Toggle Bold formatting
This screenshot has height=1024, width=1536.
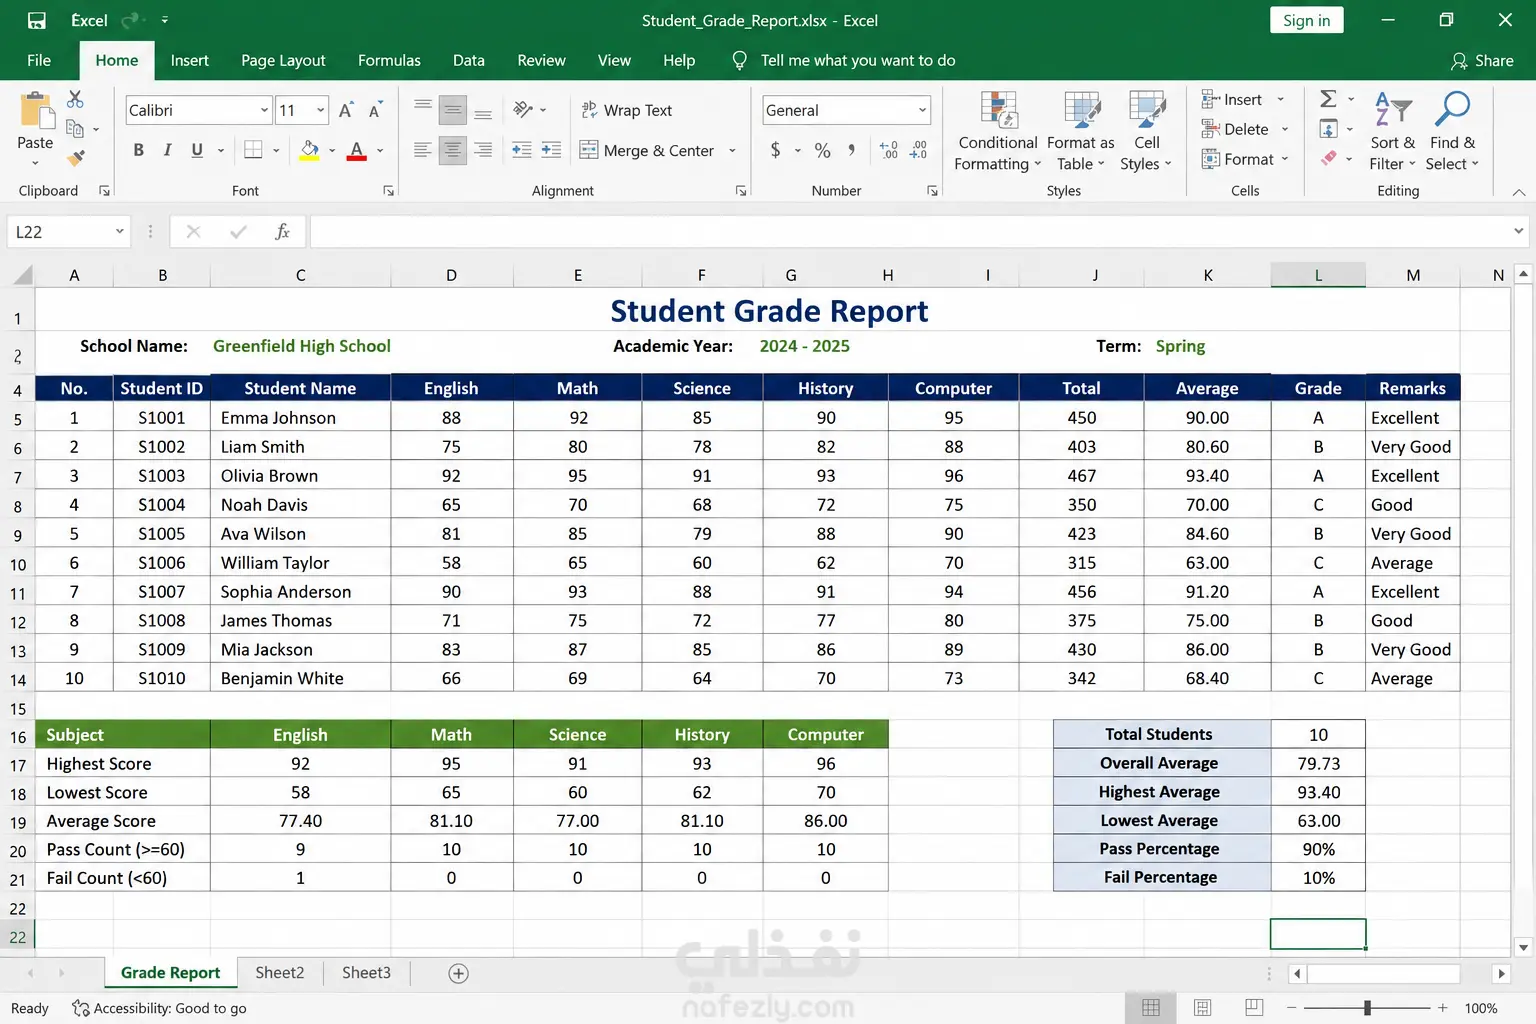pyautogui.click(x=139, y=150)
